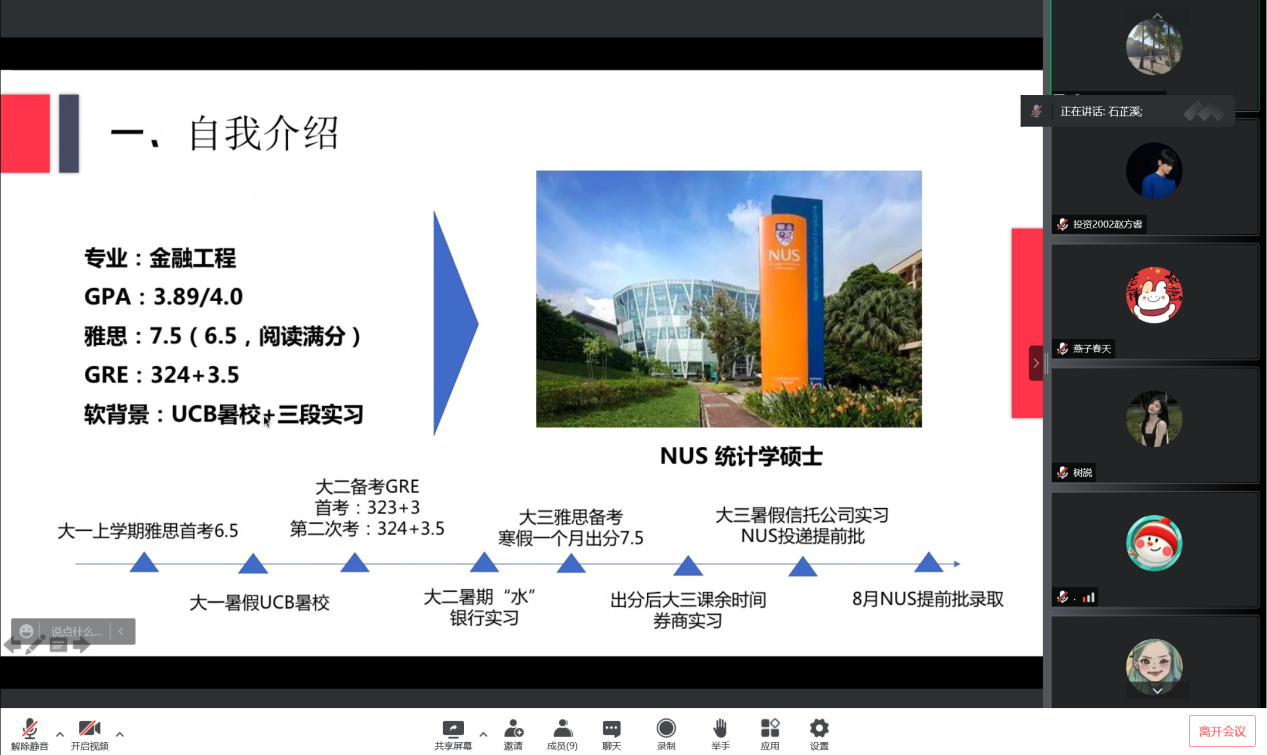Open video options arrow beside 开启视频
This screenshot has height=755, width=1267.
click(x=120, y=734)
